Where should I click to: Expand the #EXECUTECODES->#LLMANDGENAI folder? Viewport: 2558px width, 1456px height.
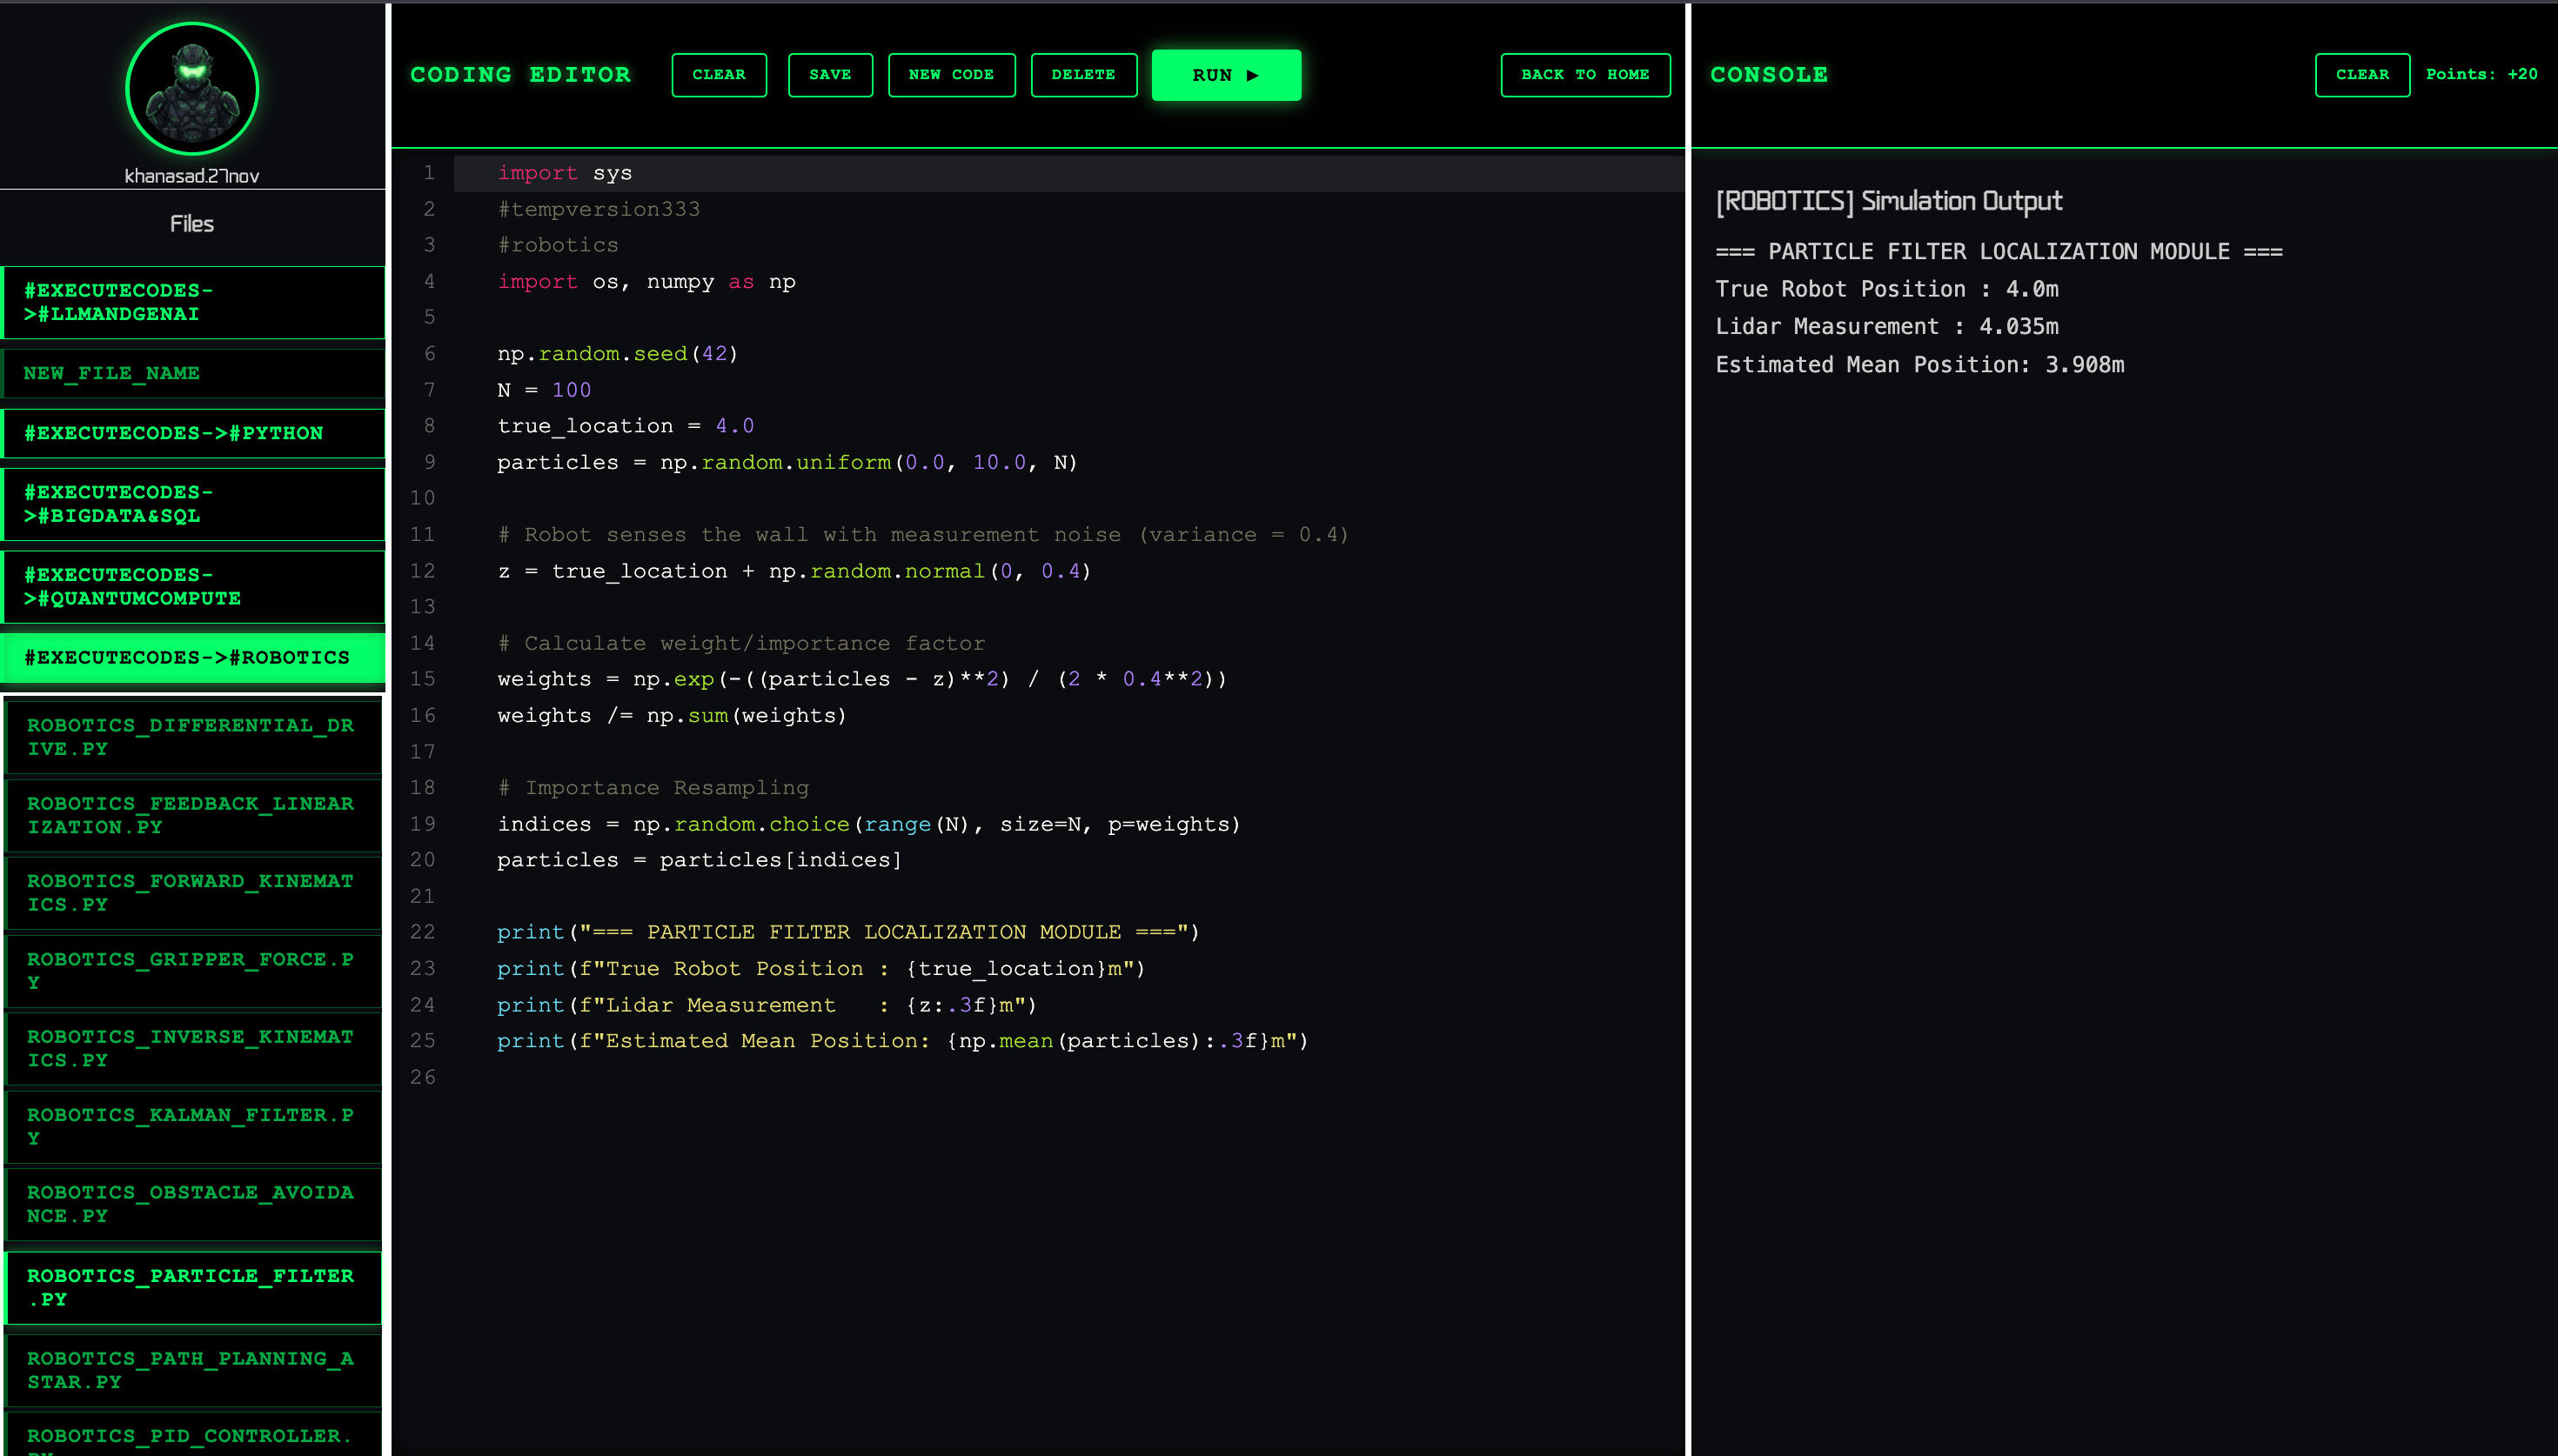coord(193,302)
